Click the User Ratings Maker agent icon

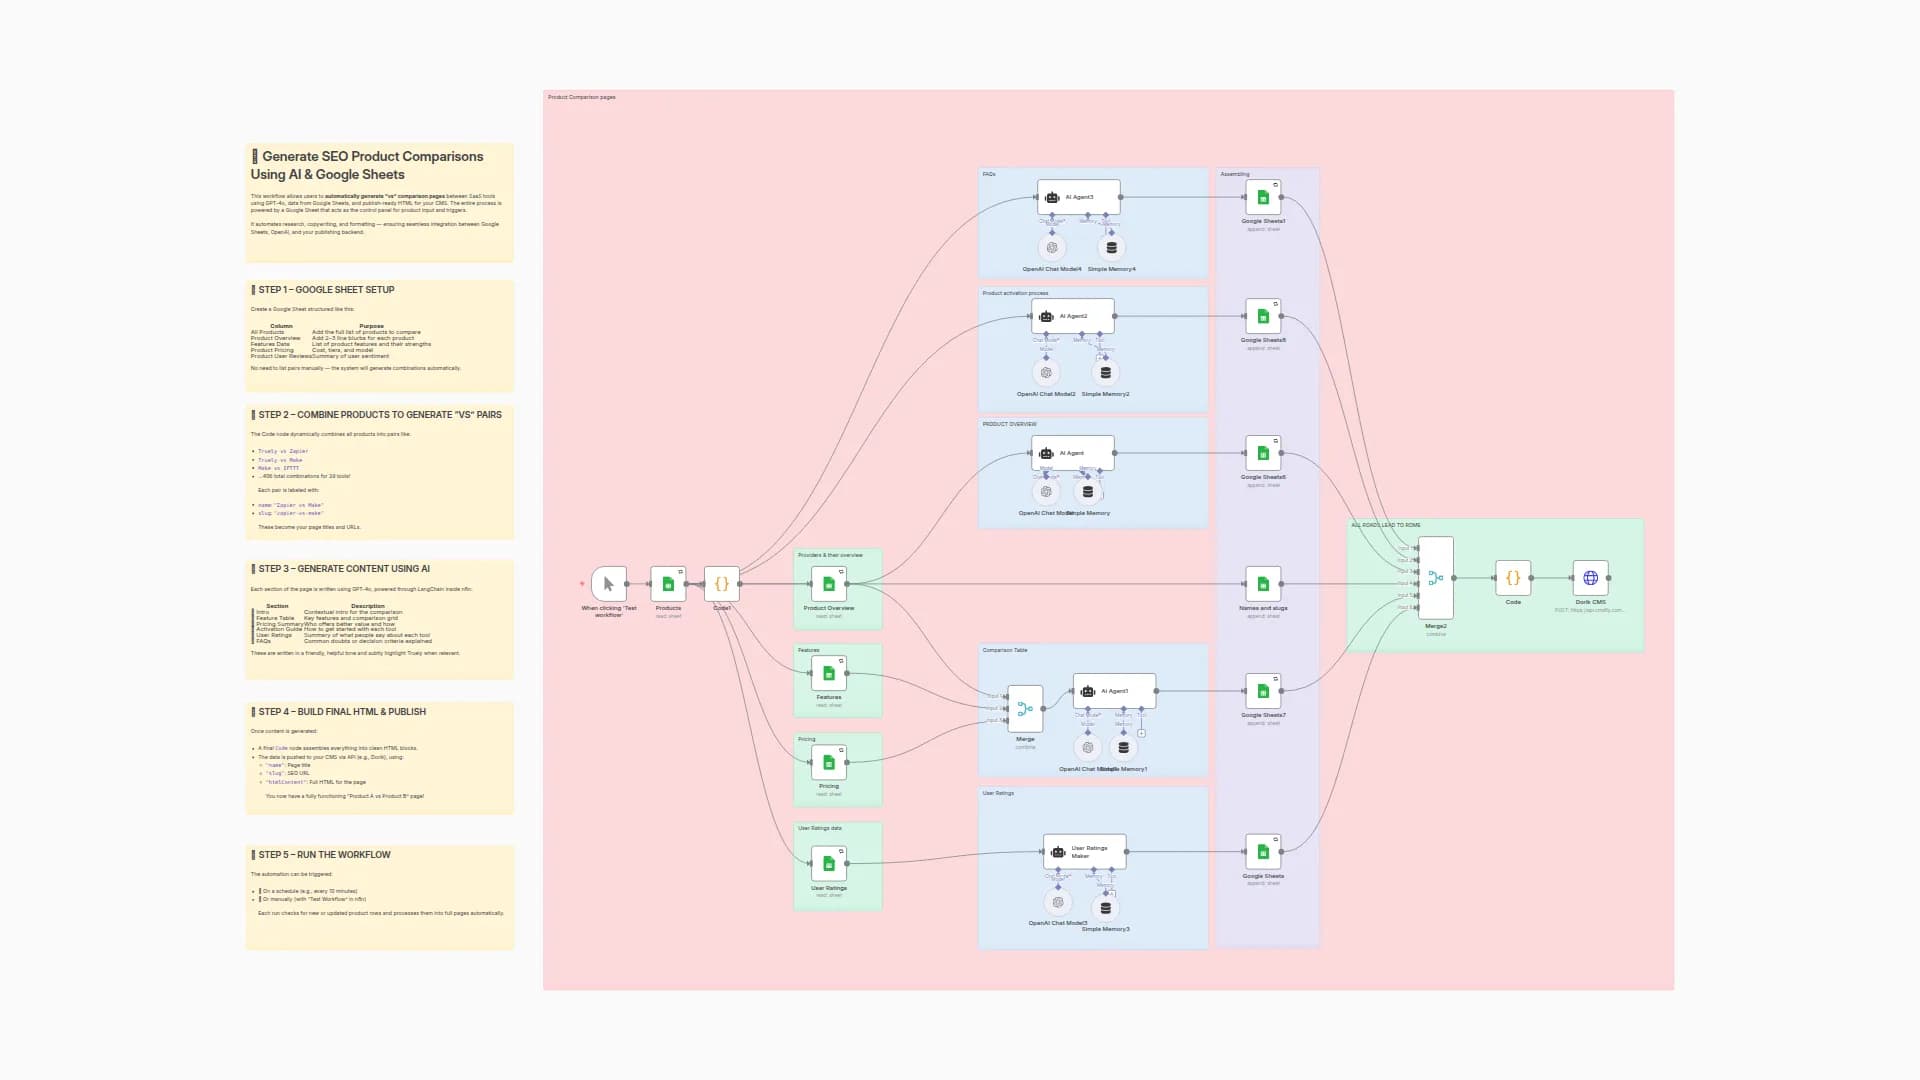coord(1058,851)
